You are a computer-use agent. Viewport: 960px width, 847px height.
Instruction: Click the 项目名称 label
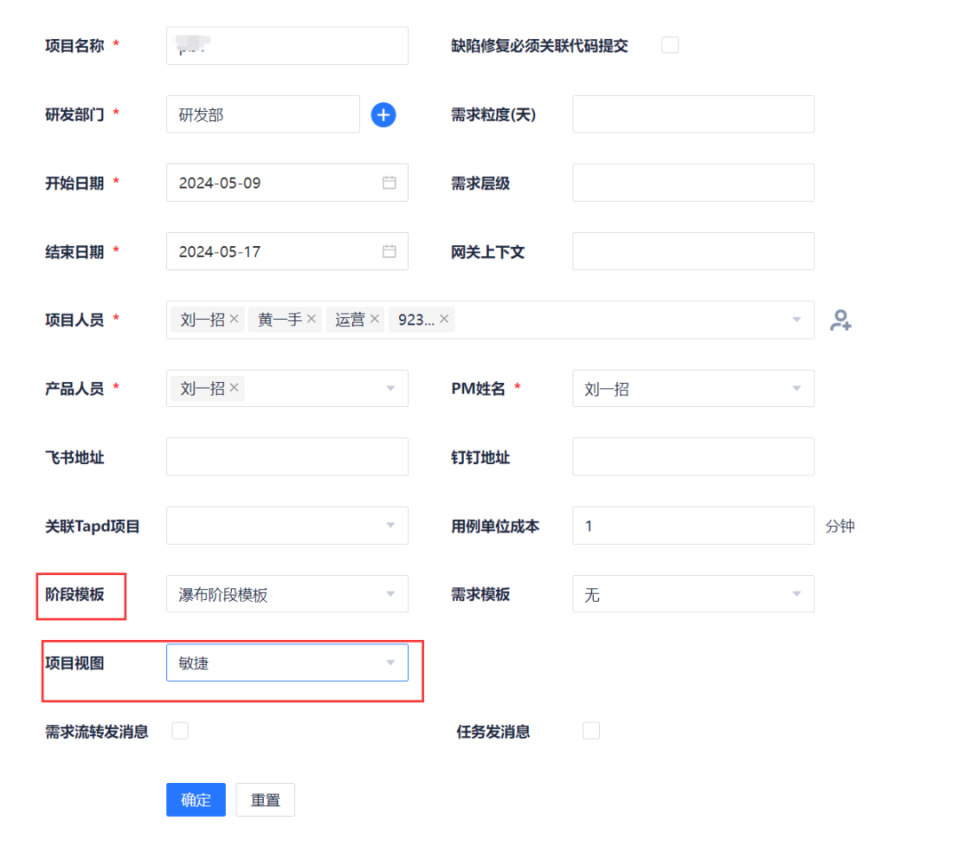click(x=75, y=46)
